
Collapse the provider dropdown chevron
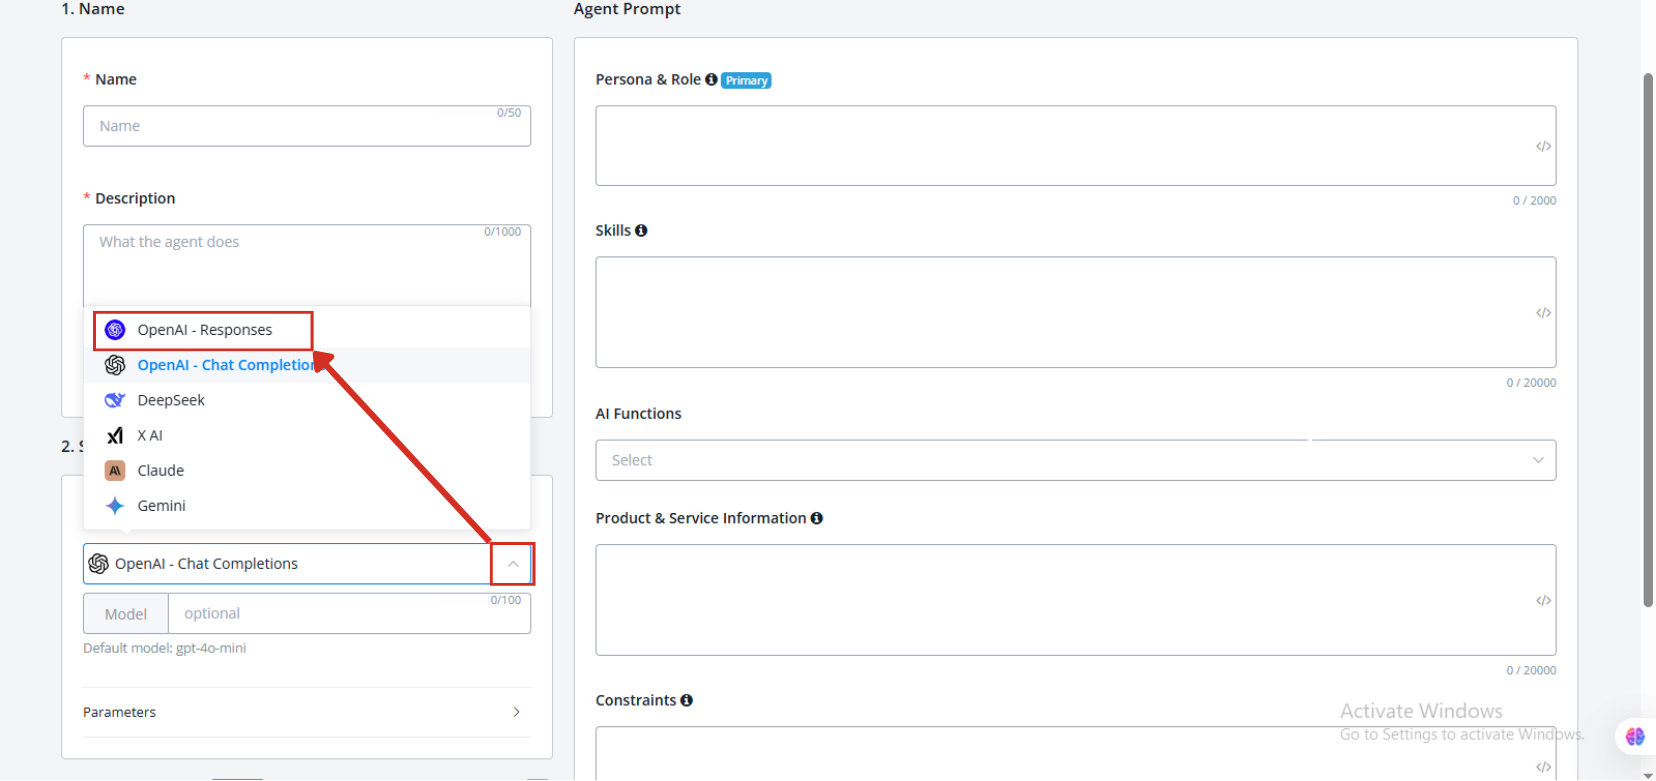(x=512, y=565)
